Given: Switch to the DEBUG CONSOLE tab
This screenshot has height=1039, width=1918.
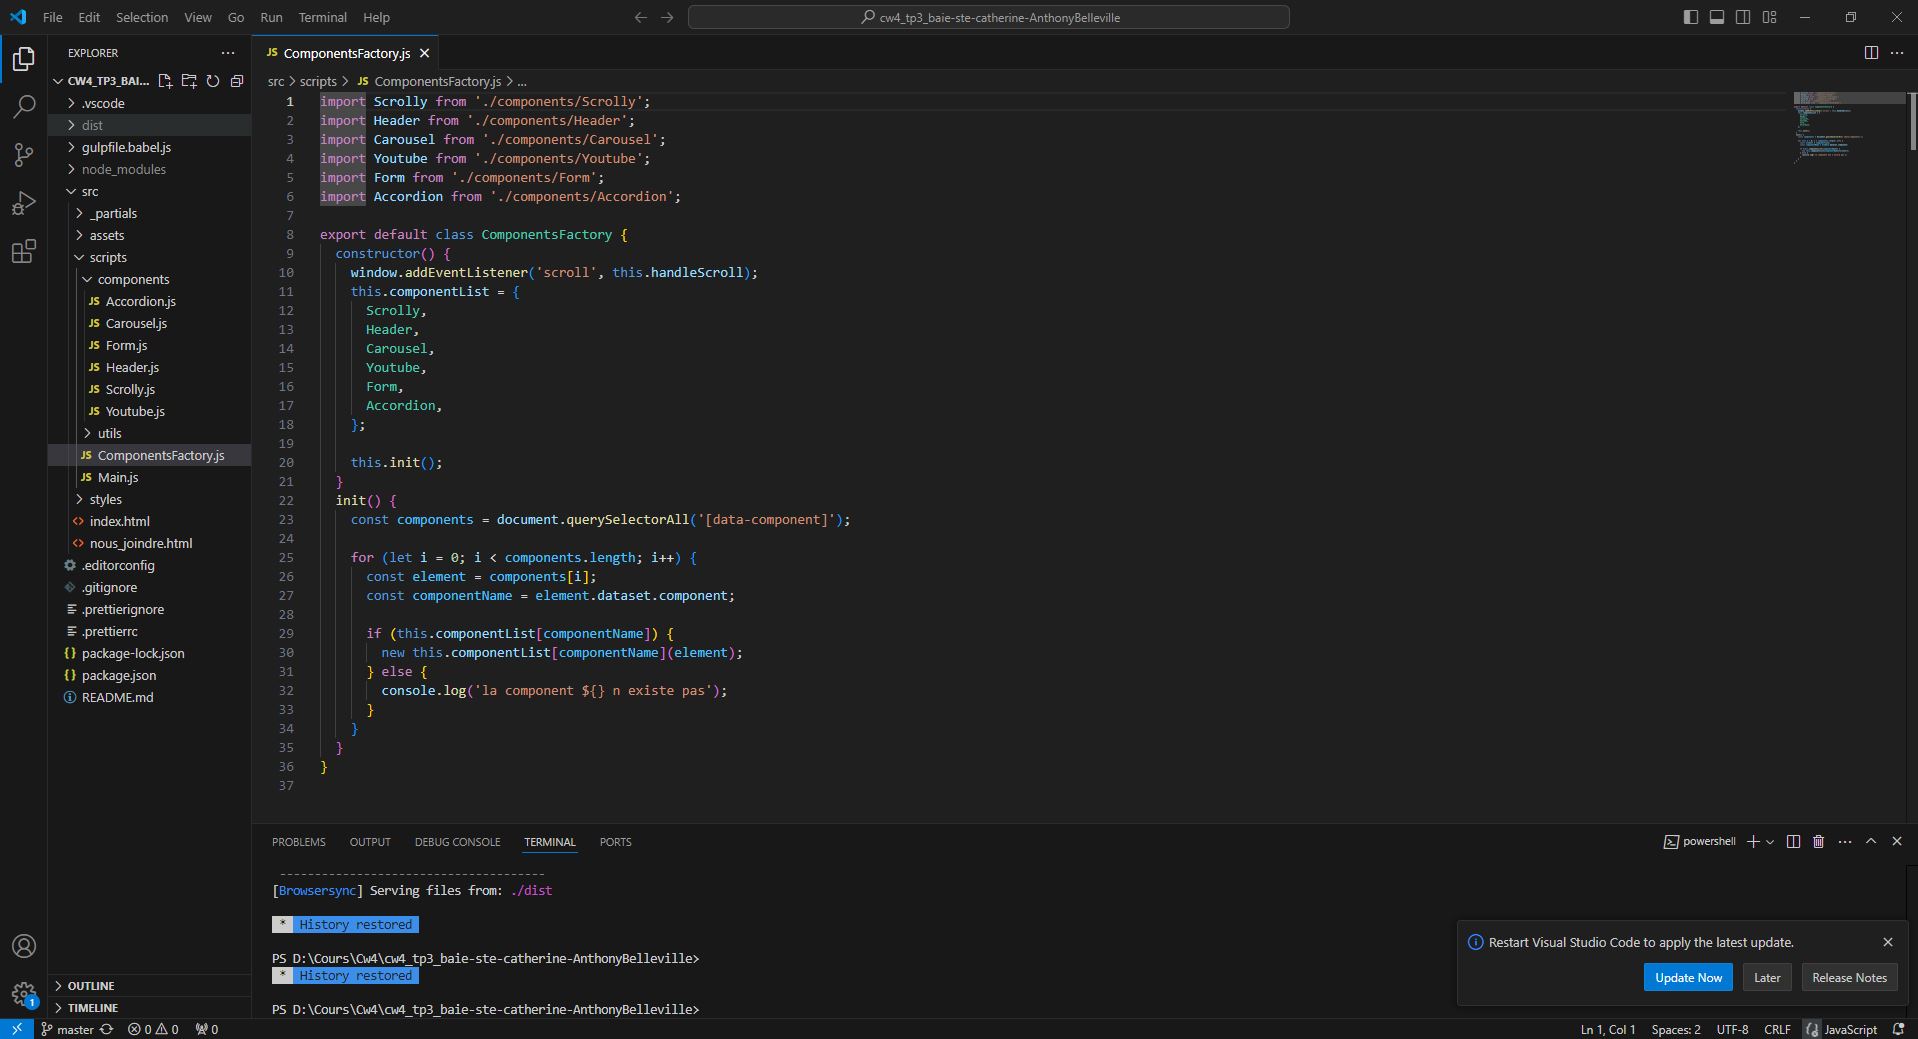Looking at the screenshot, I should point(457,842).
